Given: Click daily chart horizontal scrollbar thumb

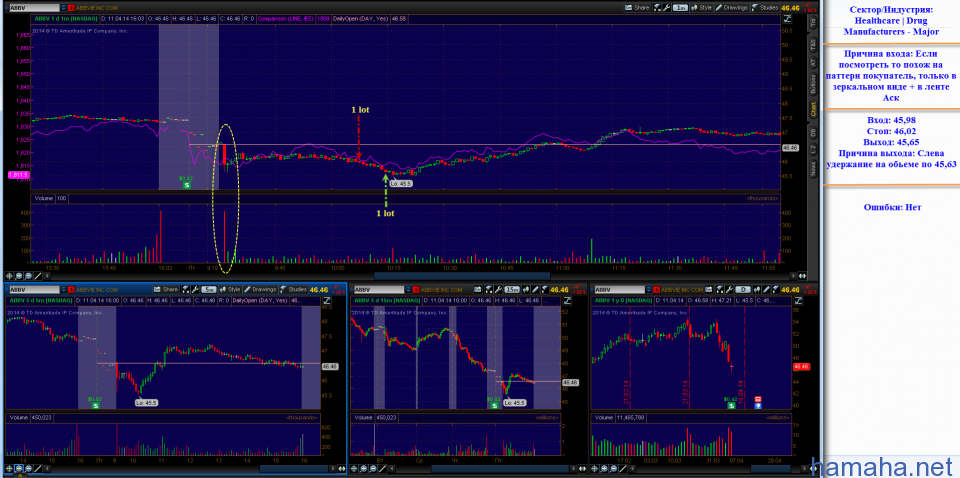Looking at the screenshot, I should click(771, 468).
